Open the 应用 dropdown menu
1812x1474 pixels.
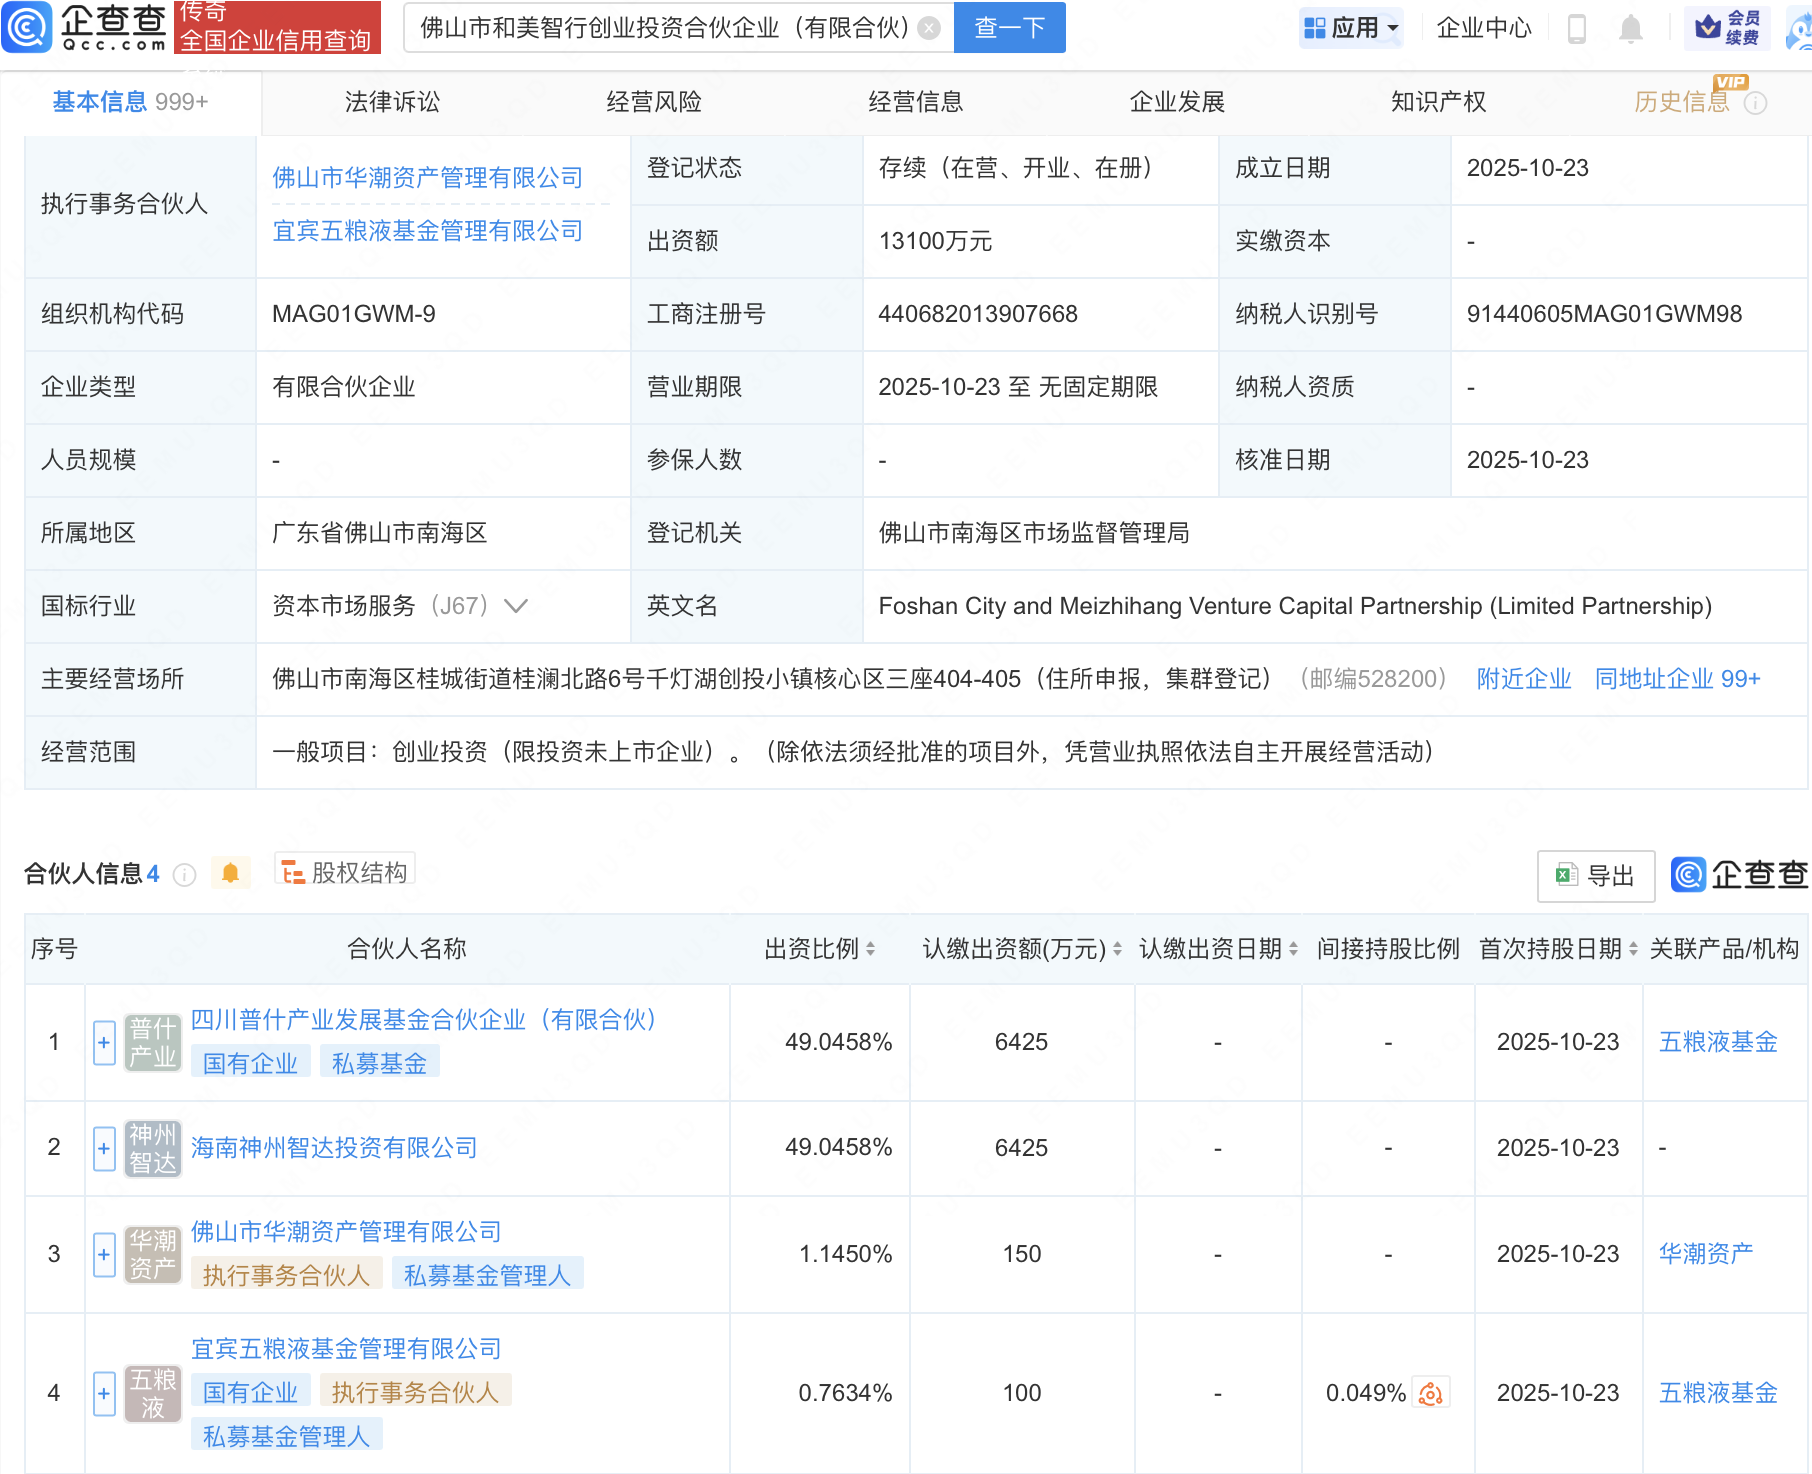1352,28
